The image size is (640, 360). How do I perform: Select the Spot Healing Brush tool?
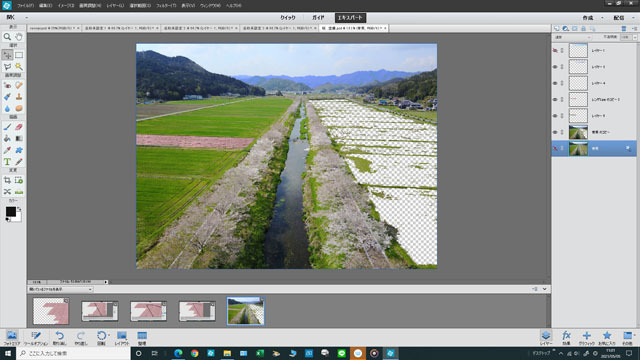click(x=19, y=85)
